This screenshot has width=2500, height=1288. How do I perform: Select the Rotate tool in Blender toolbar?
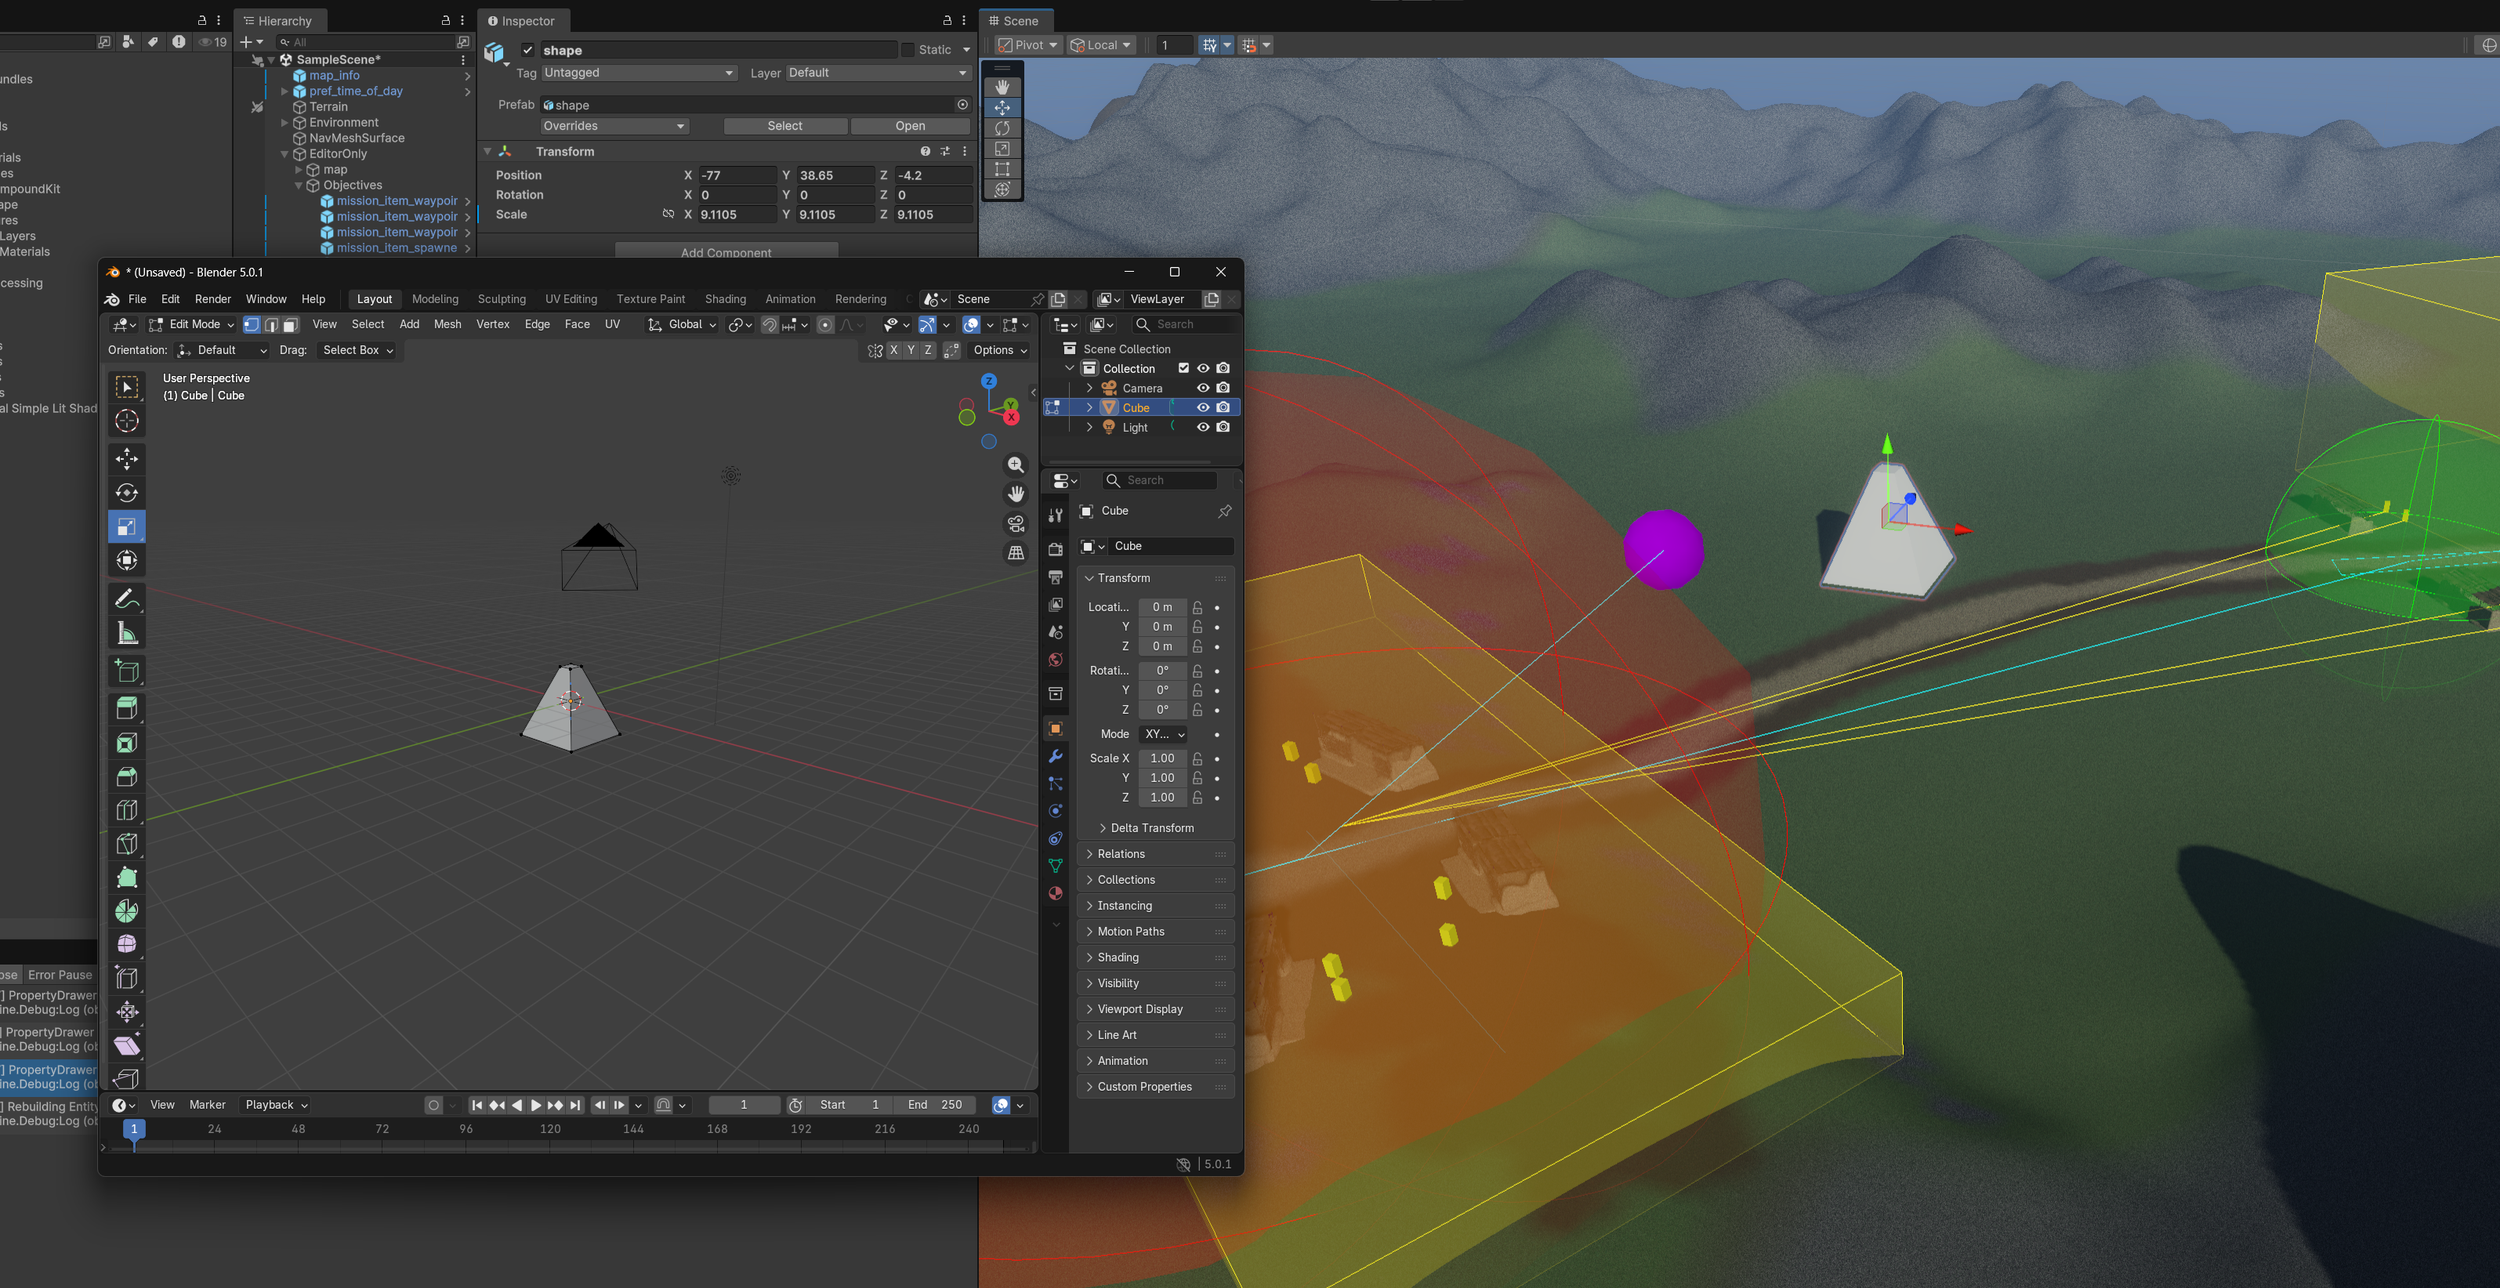pos(126,492)
